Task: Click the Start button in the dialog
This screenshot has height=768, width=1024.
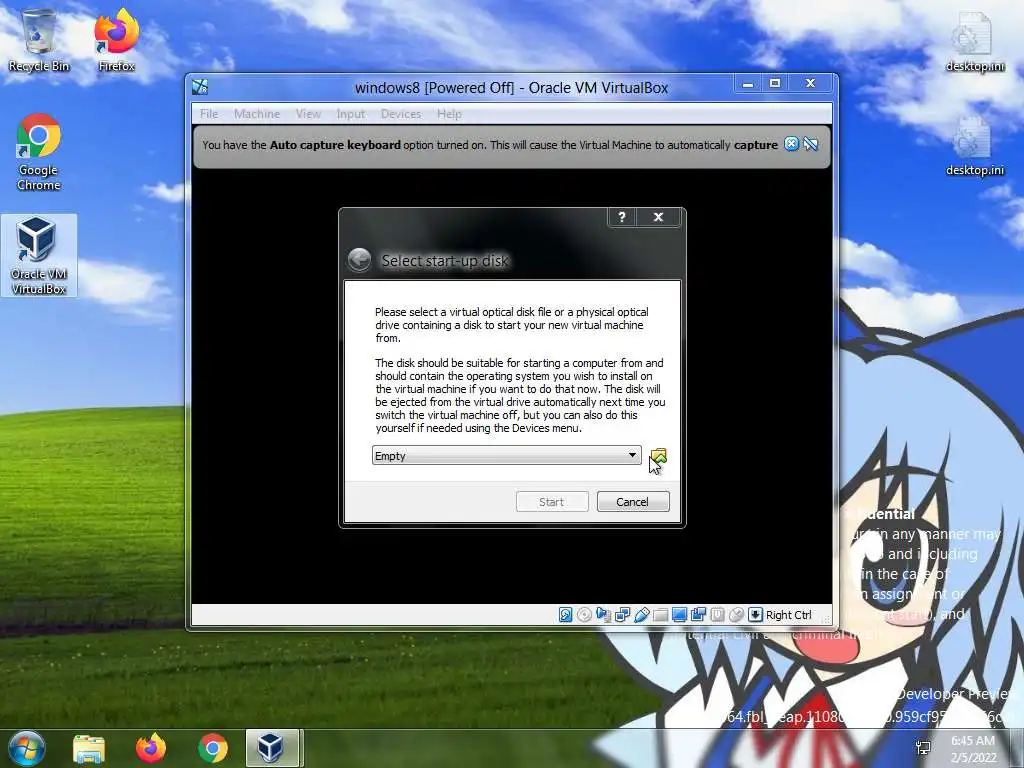Action: pyautogui.click(x=552, y=502)
